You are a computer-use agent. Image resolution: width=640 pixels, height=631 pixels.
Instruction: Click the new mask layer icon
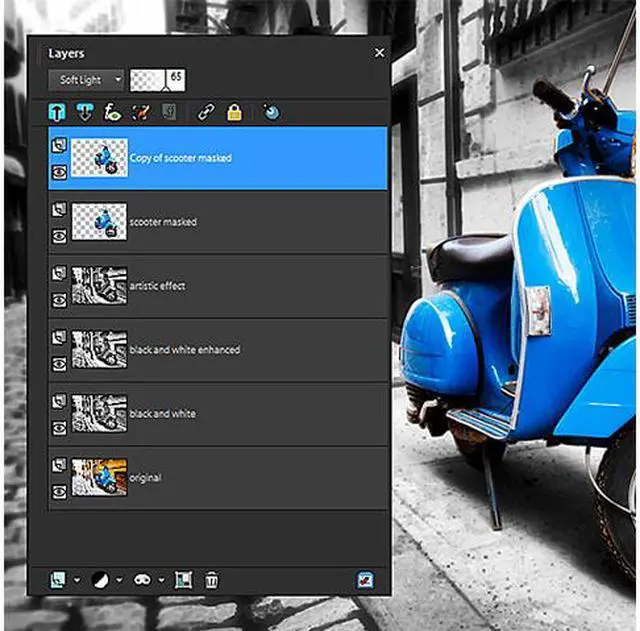pos(143,579)
